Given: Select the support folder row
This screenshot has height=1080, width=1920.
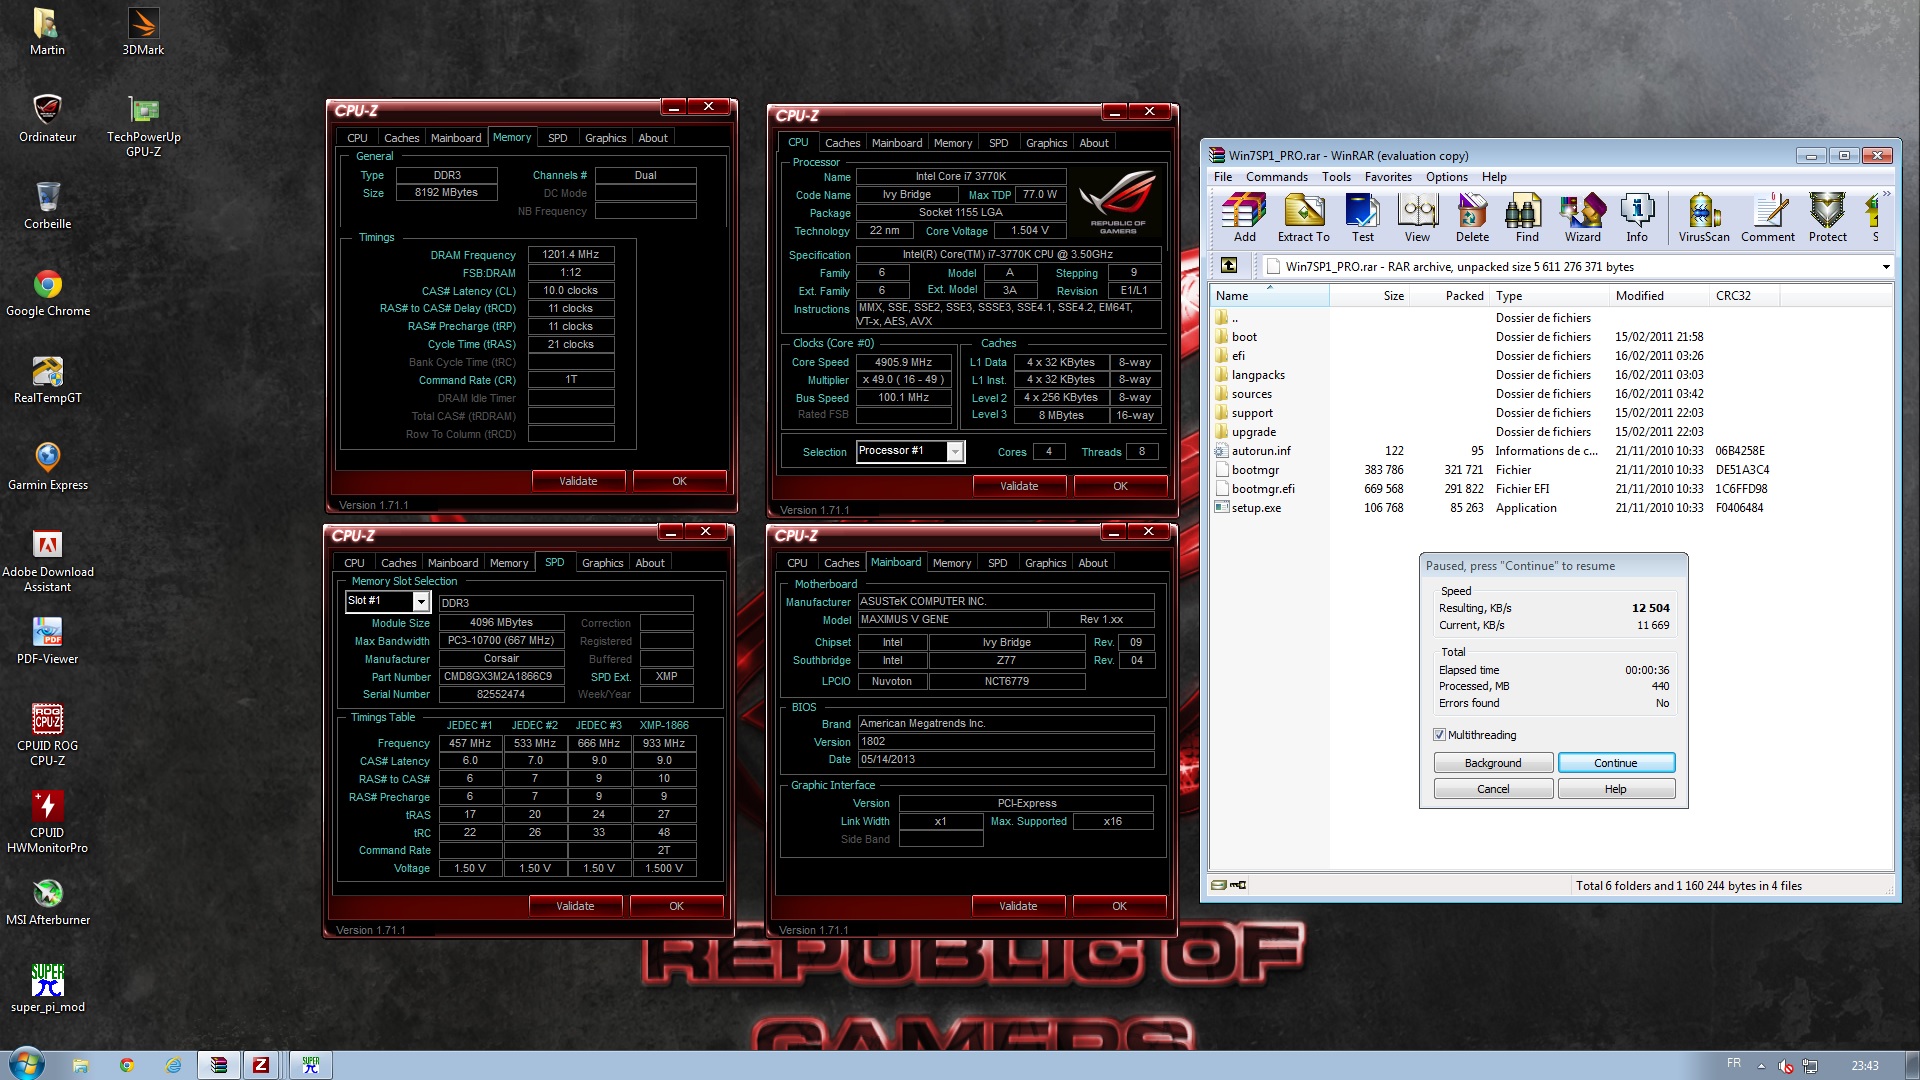Looking at the screenshot, I should [1553, 413].
